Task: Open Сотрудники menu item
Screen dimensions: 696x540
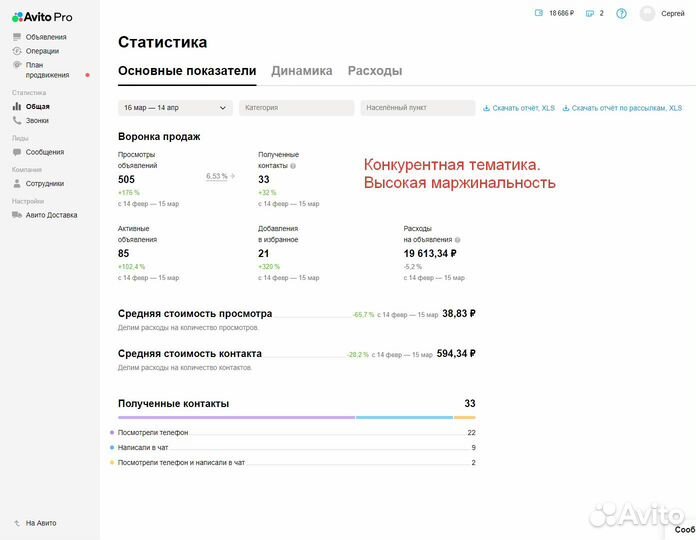Action: tap(45, 184)
